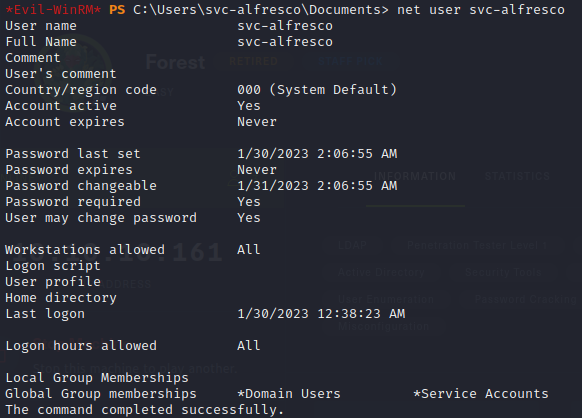
Task: Click the faint RETIRED badge
Action: click(254, 61)
